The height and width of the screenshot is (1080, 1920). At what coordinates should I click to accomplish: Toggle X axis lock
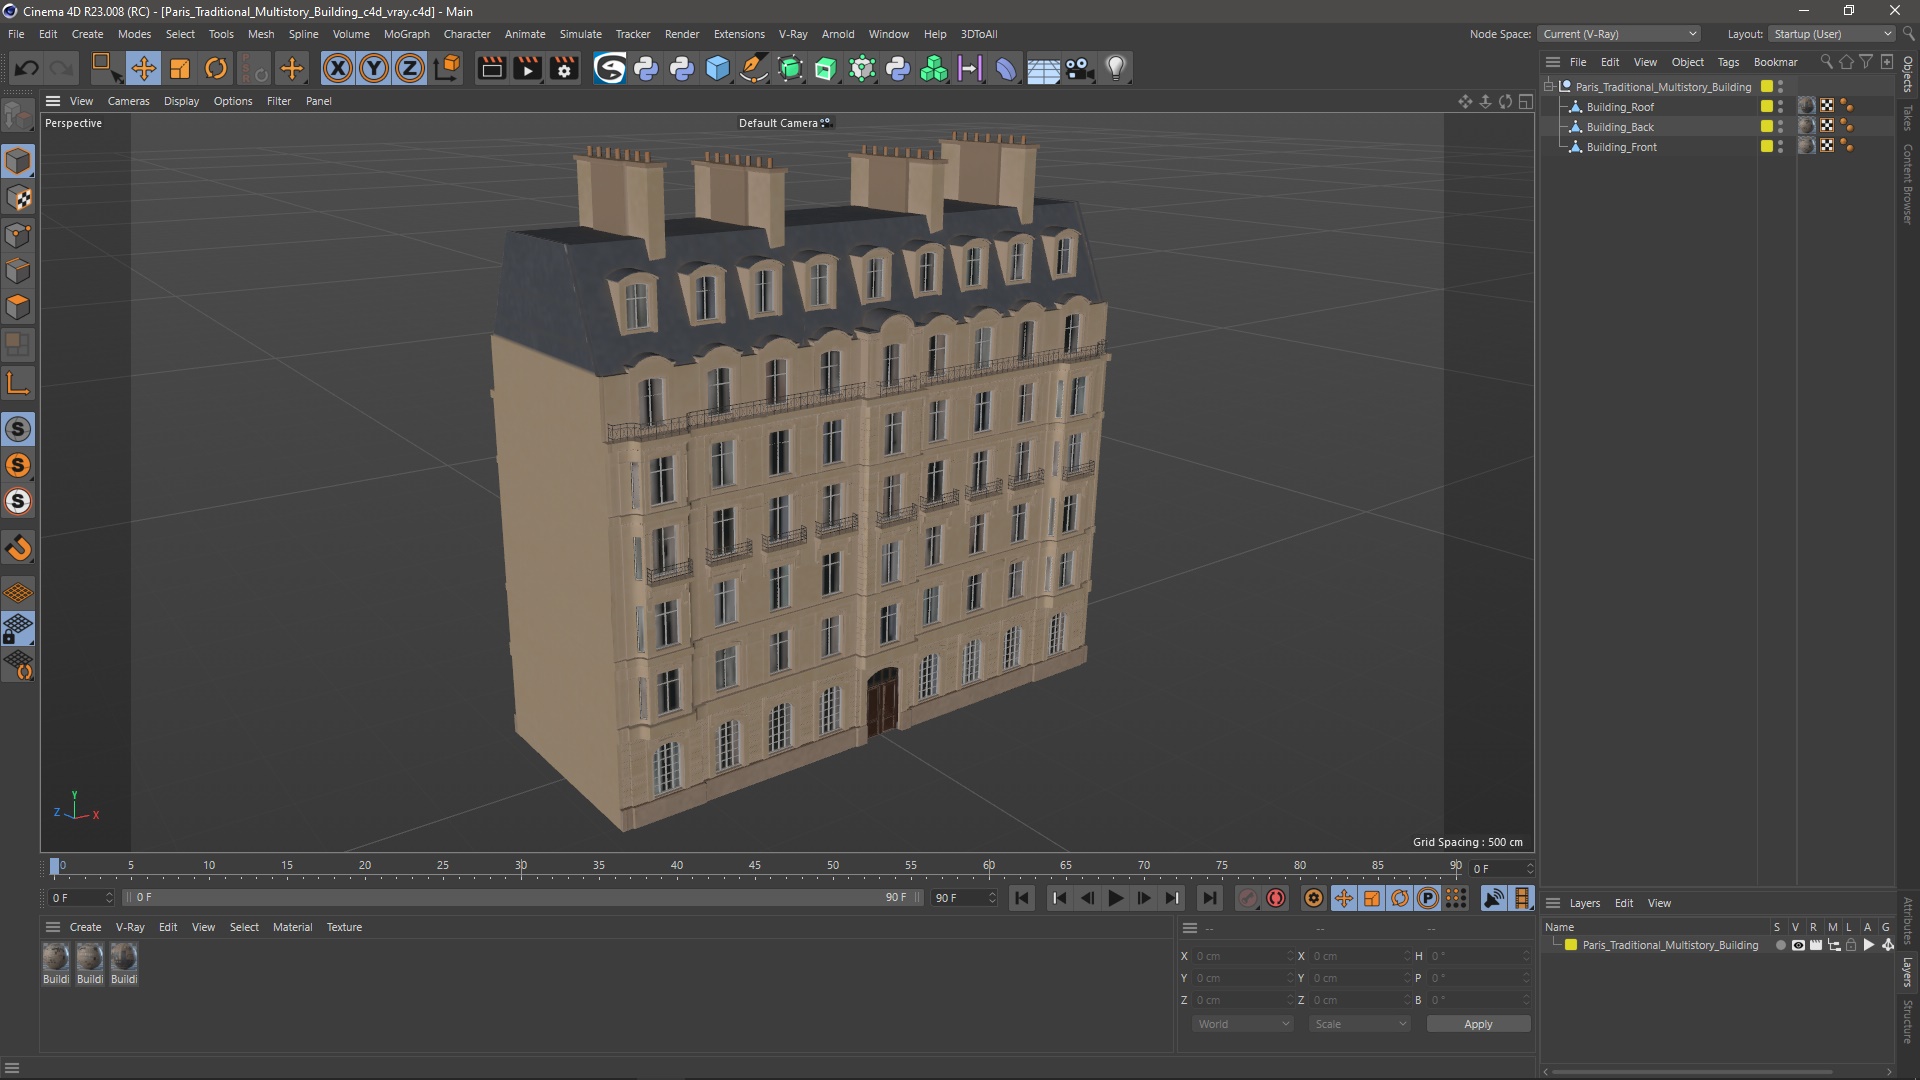pos(338,68)
